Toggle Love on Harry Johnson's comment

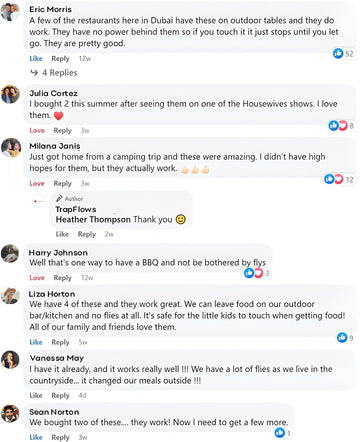[37, 278]
